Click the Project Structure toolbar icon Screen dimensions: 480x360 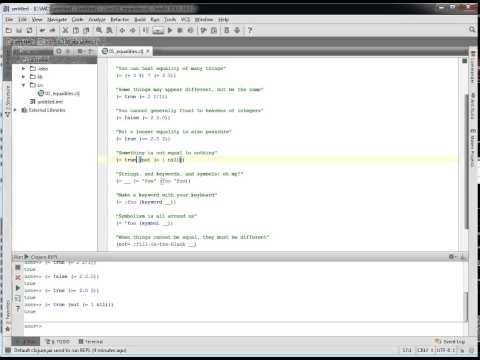click(x=227, y=30)
